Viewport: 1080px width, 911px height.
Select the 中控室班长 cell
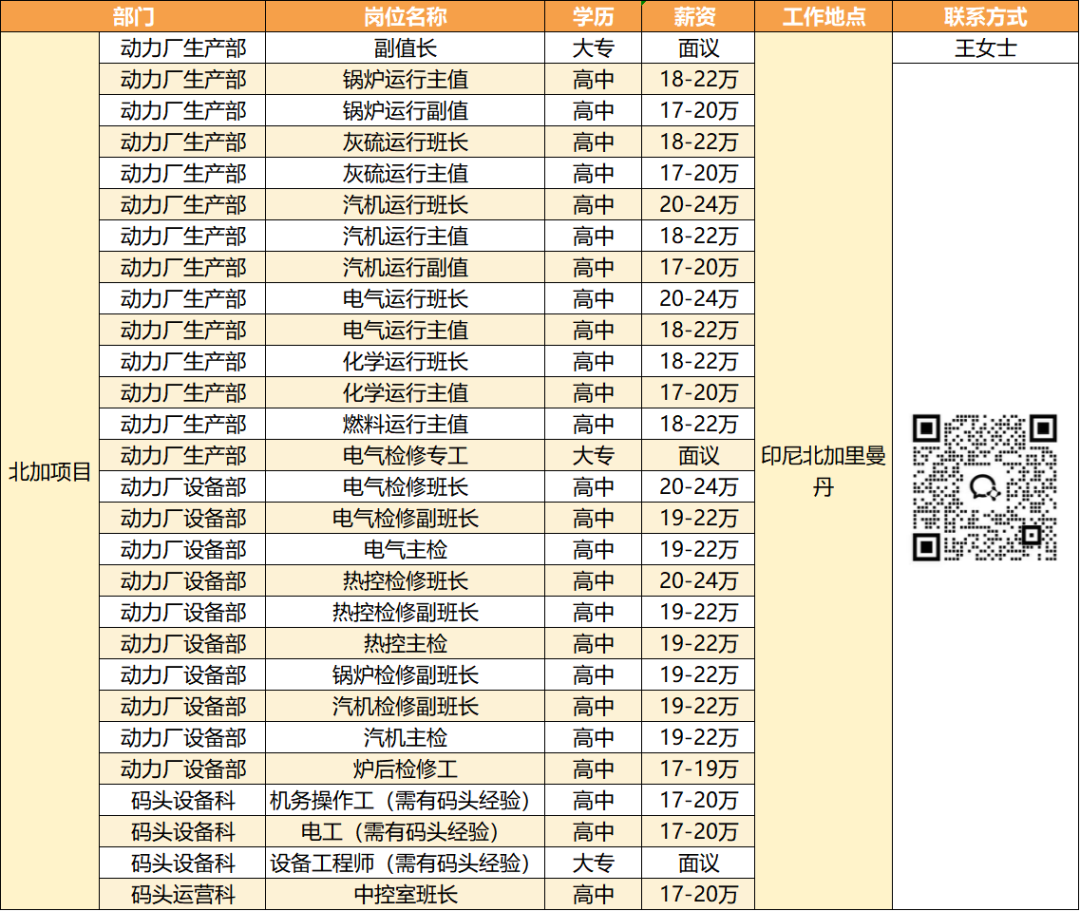(x=405, y=894)
